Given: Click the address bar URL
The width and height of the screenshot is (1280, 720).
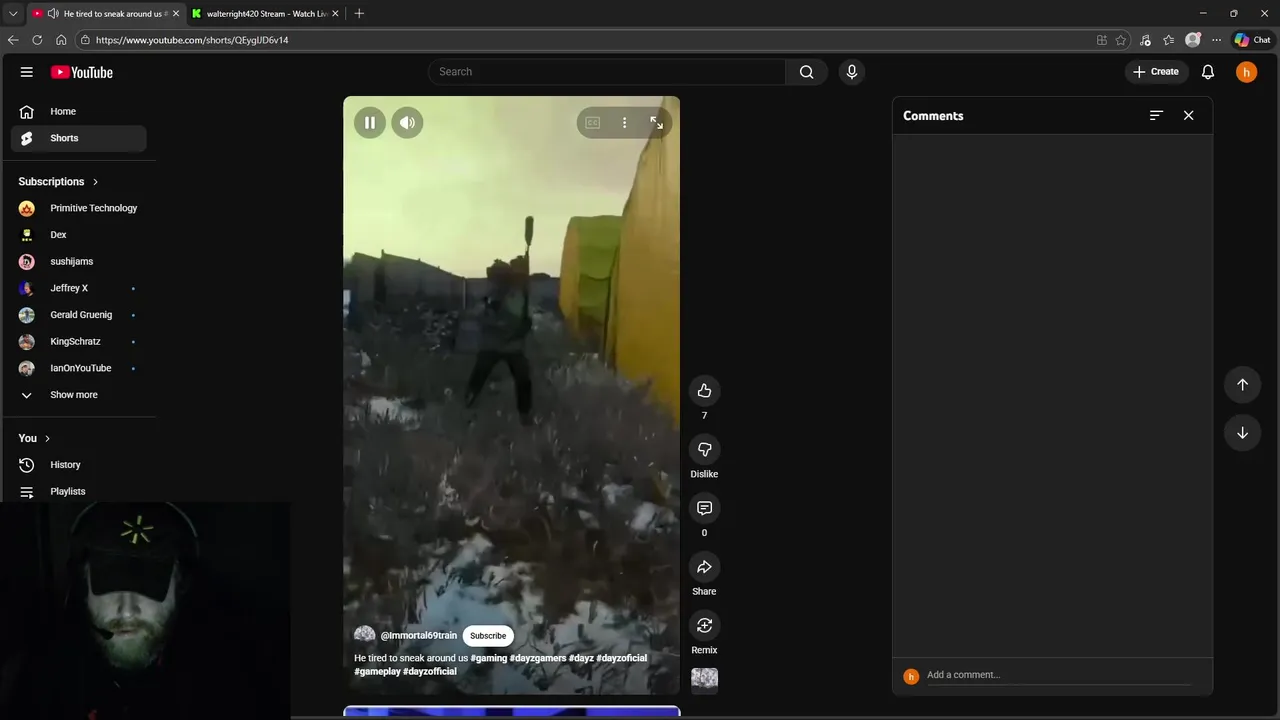Looking at the screenshot, I should tap(192, 40).
